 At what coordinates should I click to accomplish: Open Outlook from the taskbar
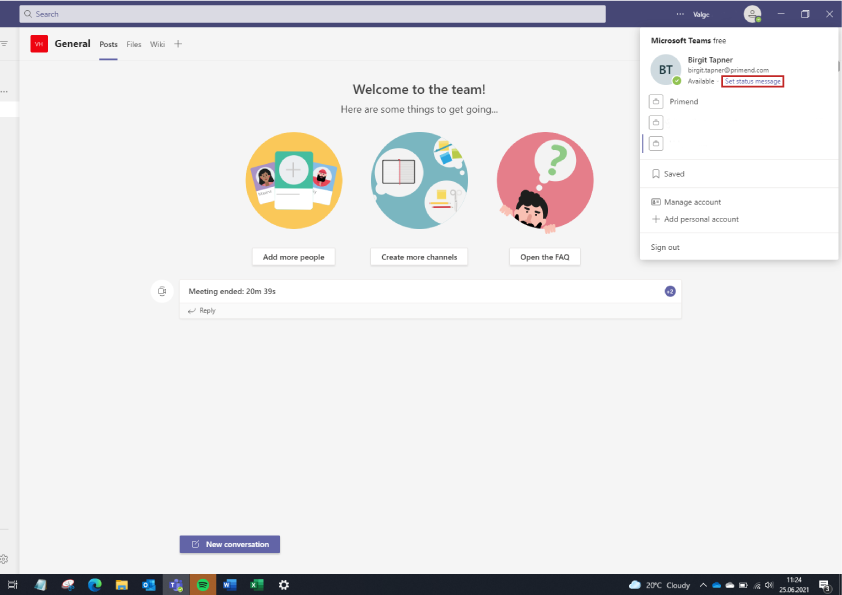tap(149, 585)
